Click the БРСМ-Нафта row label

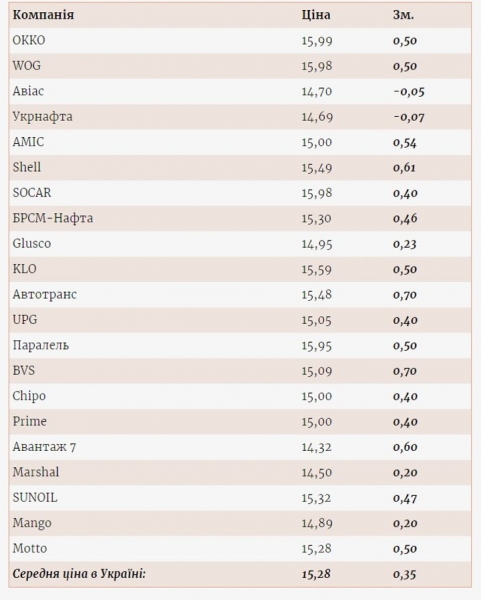(53, 218)
